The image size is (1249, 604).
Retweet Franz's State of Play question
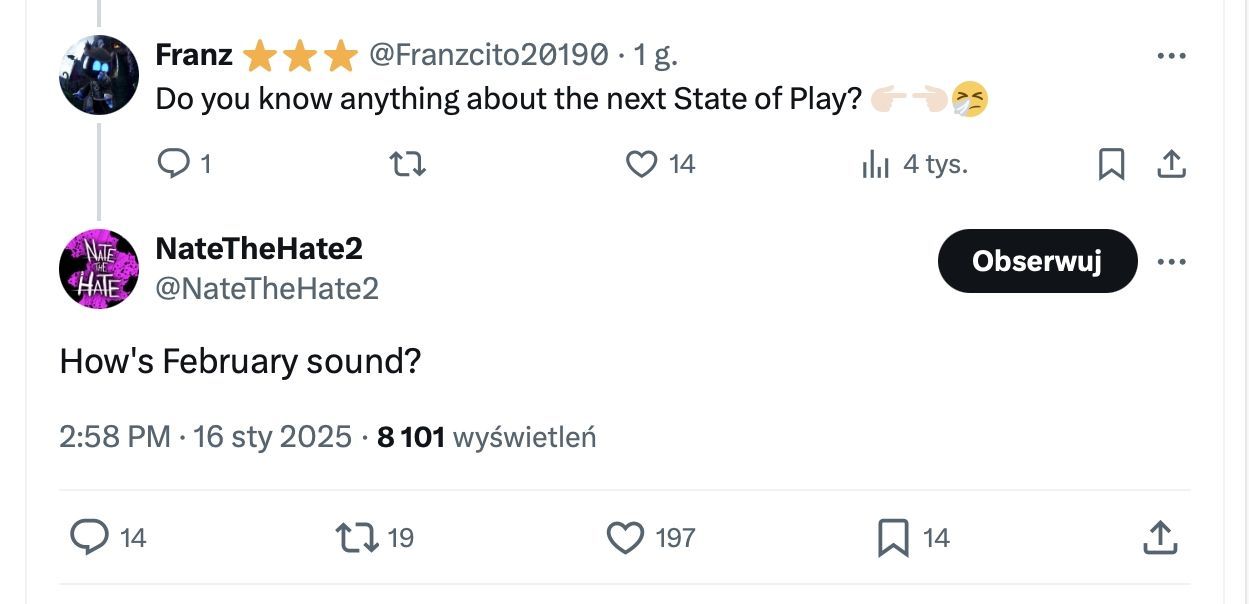[407, 164]
